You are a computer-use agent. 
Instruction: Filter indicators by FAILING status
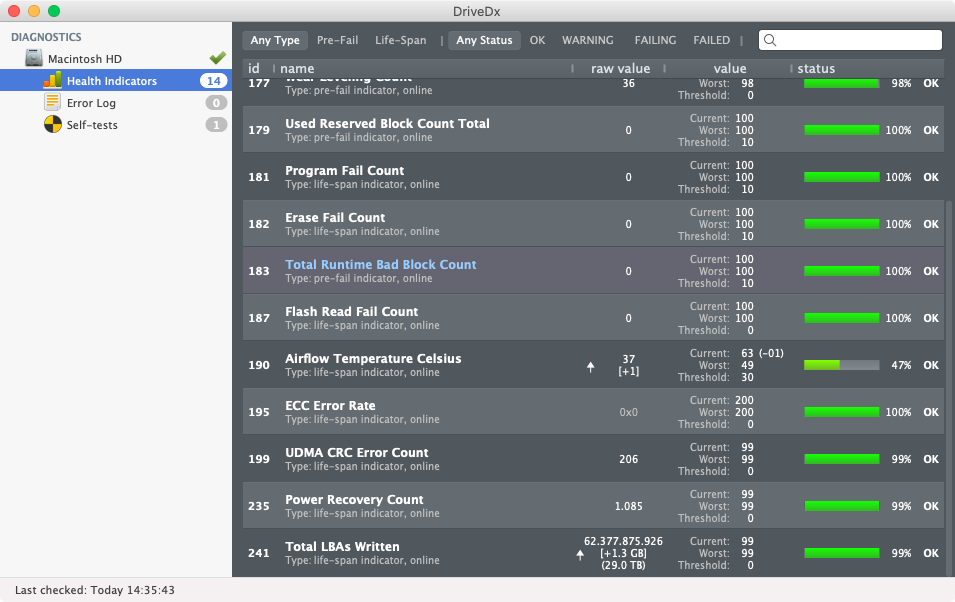pyautogui.click(x=655, y=40)
